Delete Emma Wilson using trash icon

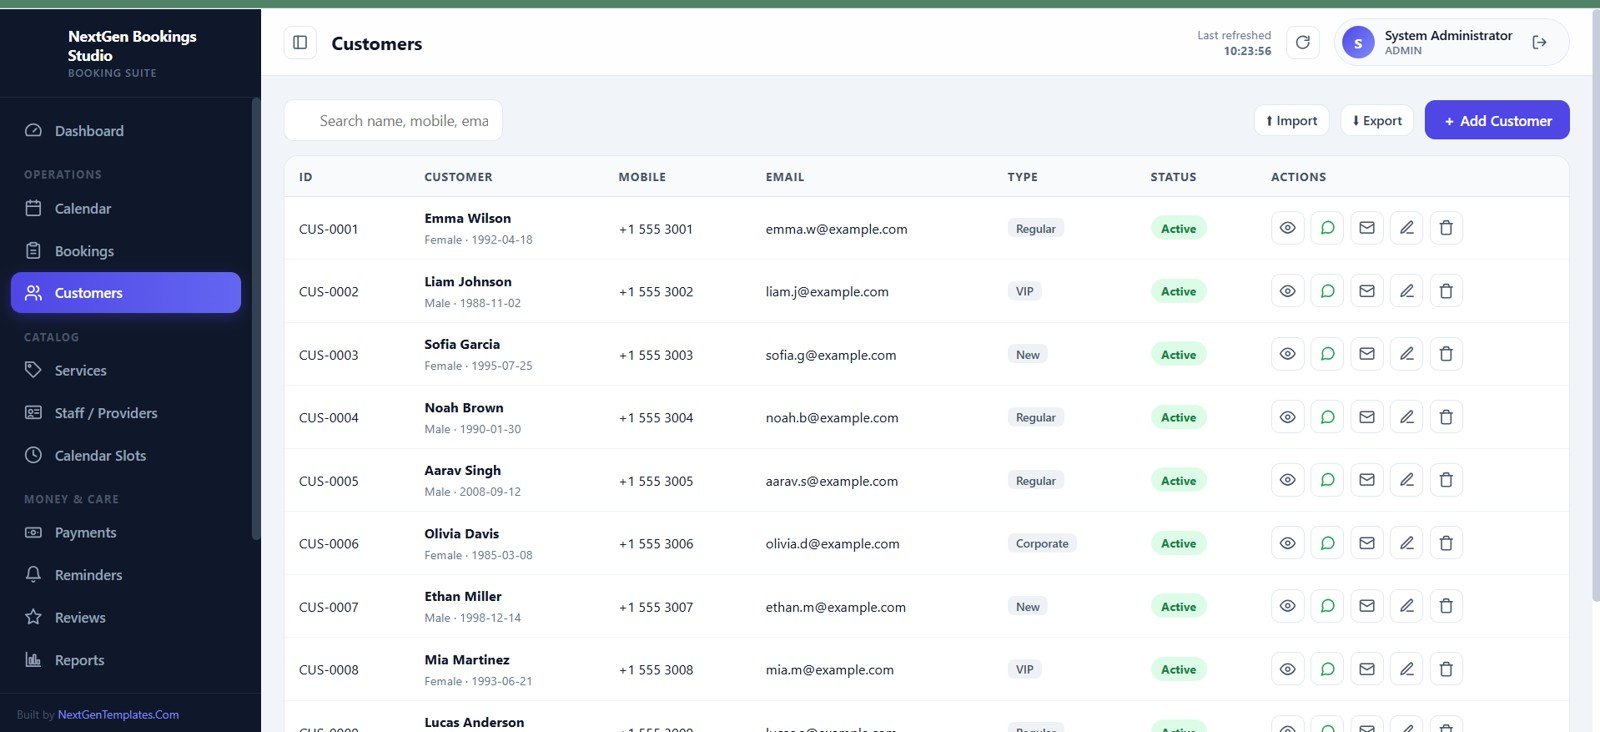click(x=1446, y=228)
